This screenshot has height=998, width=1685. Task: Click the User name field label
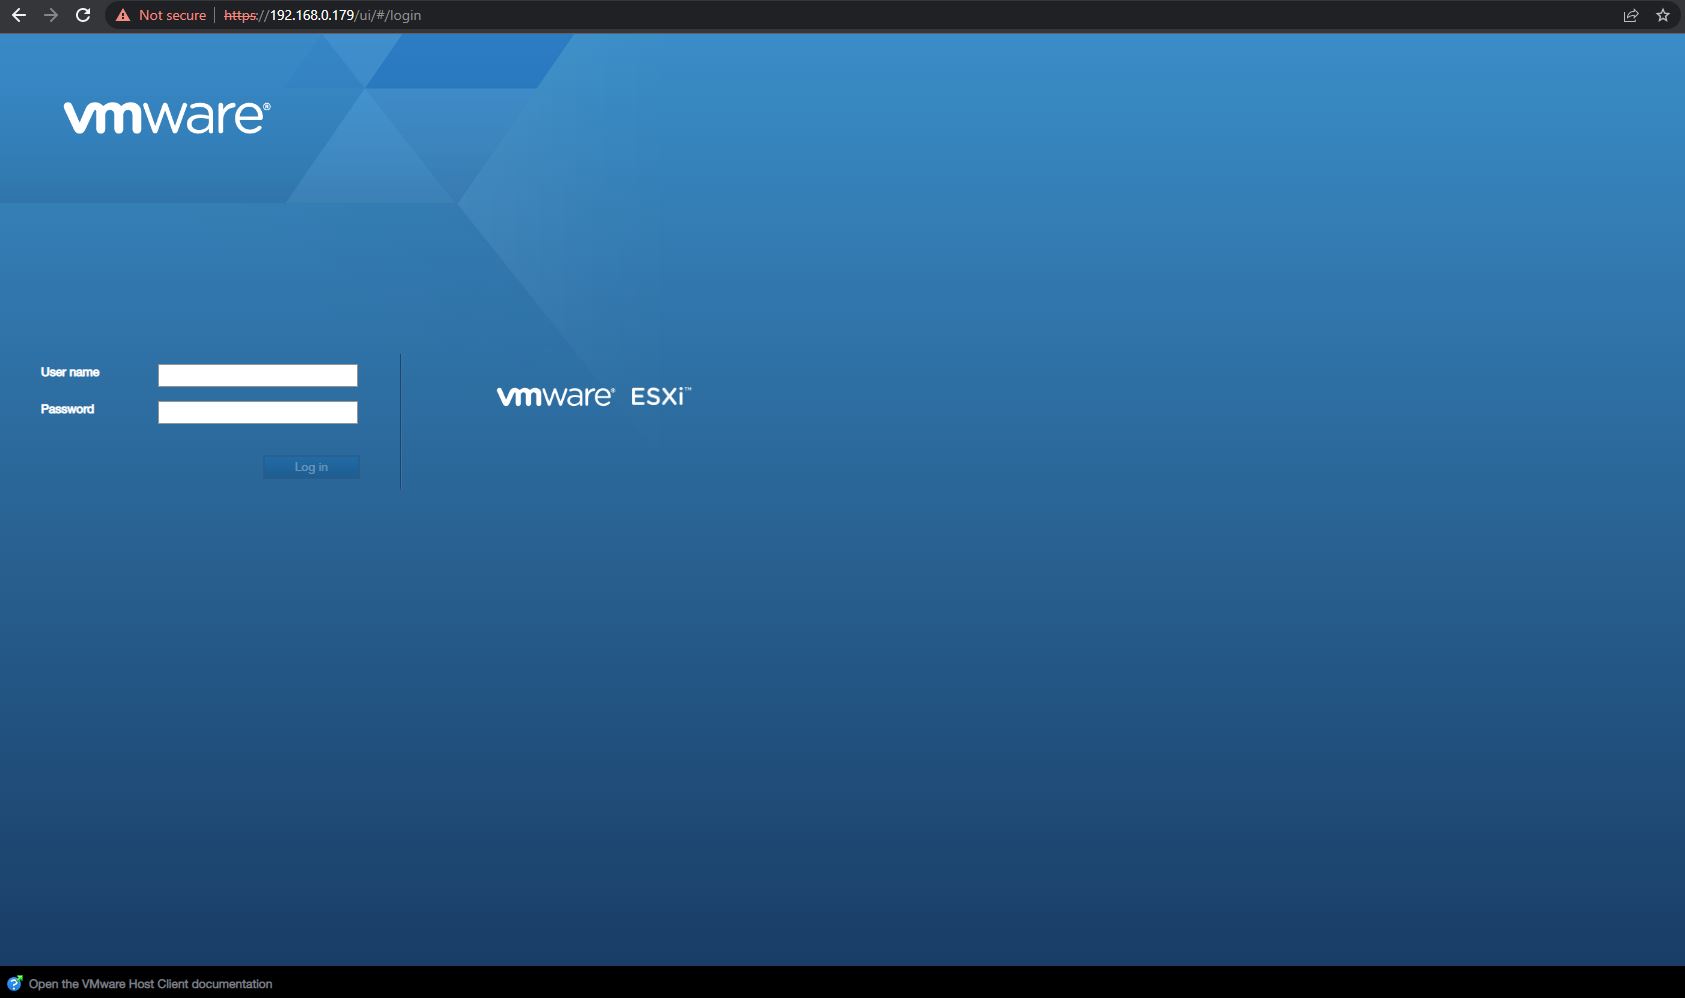[x=69, y=372]
